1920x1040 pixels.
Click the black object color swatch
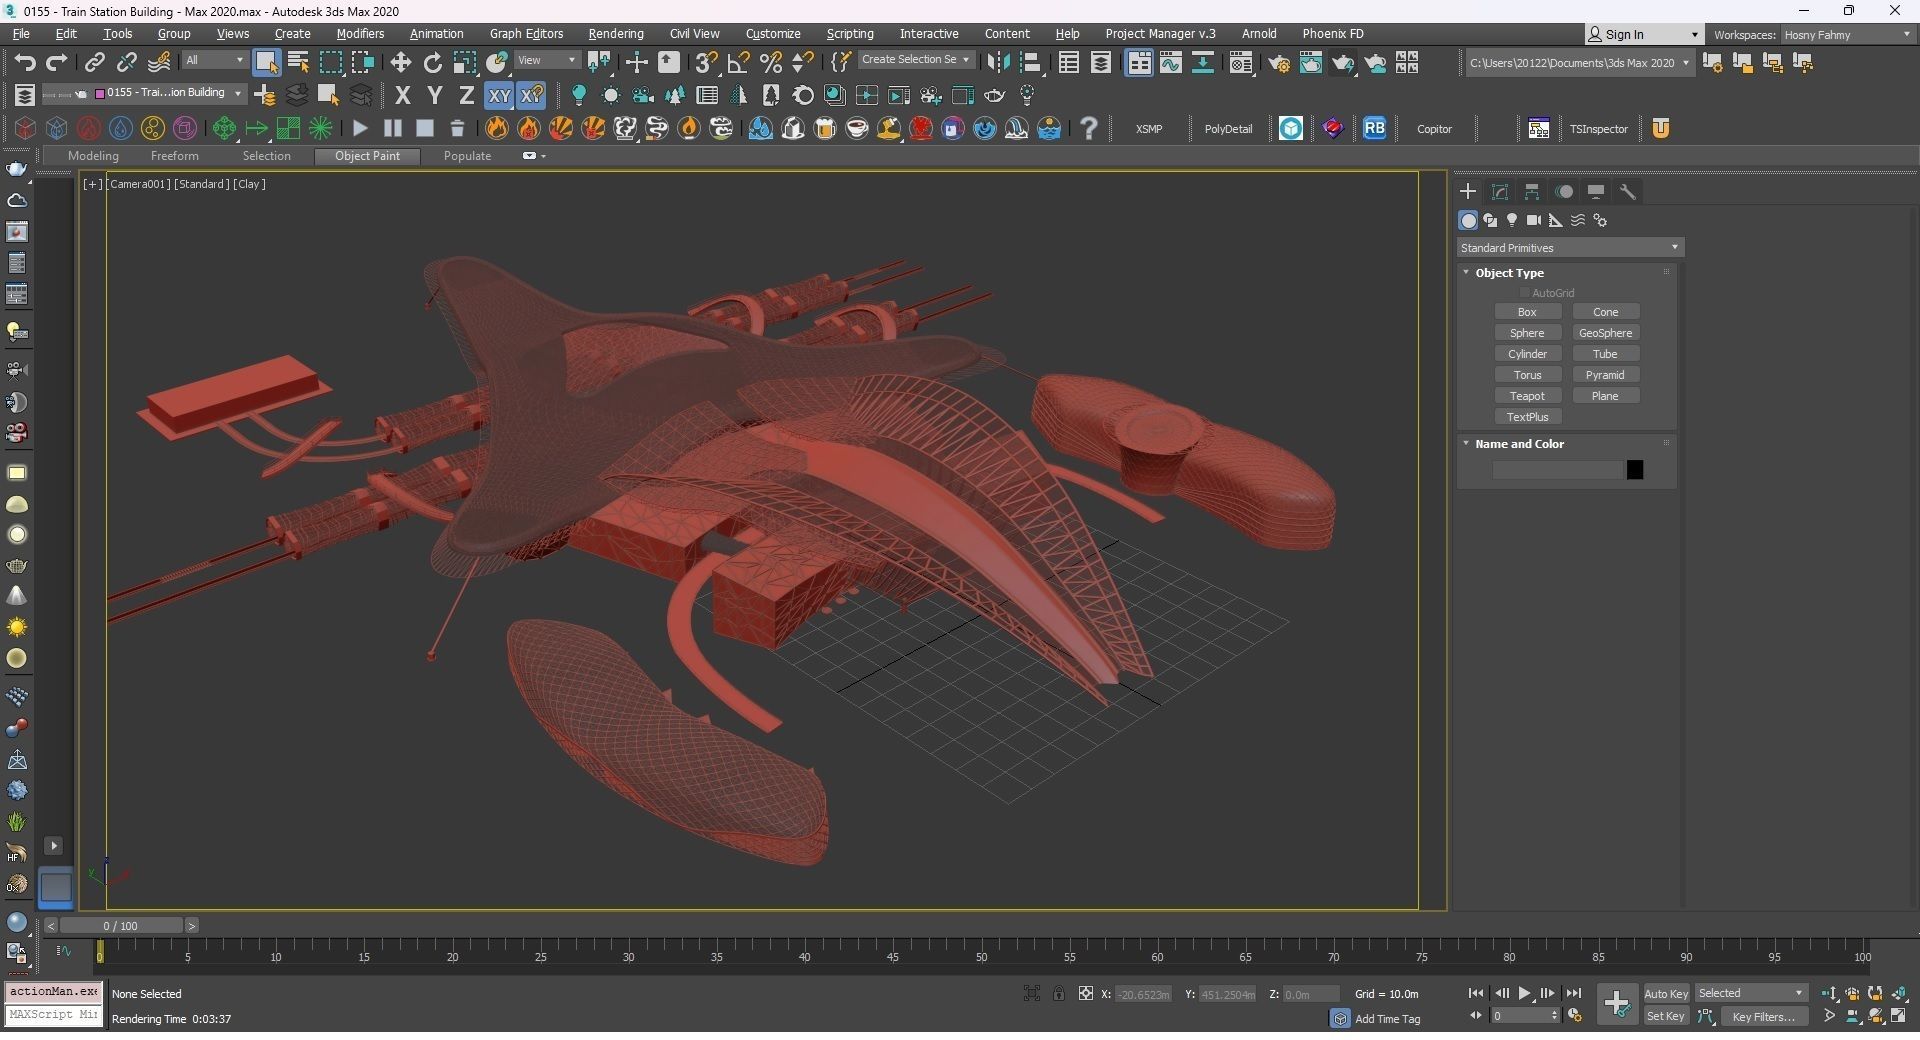click(1634, 470)
